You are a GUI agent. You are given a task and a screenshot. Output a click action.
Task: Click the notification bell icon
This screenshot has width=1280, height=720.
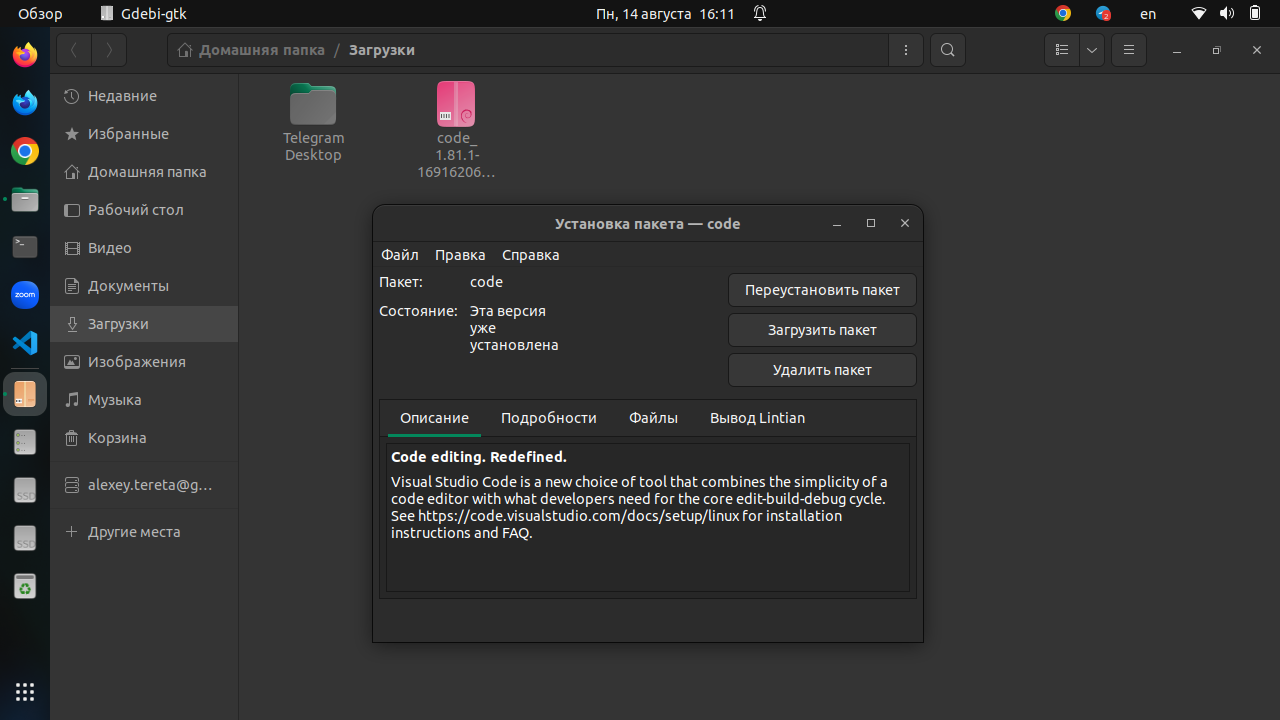pyautogui.click(x=760, y=14)
